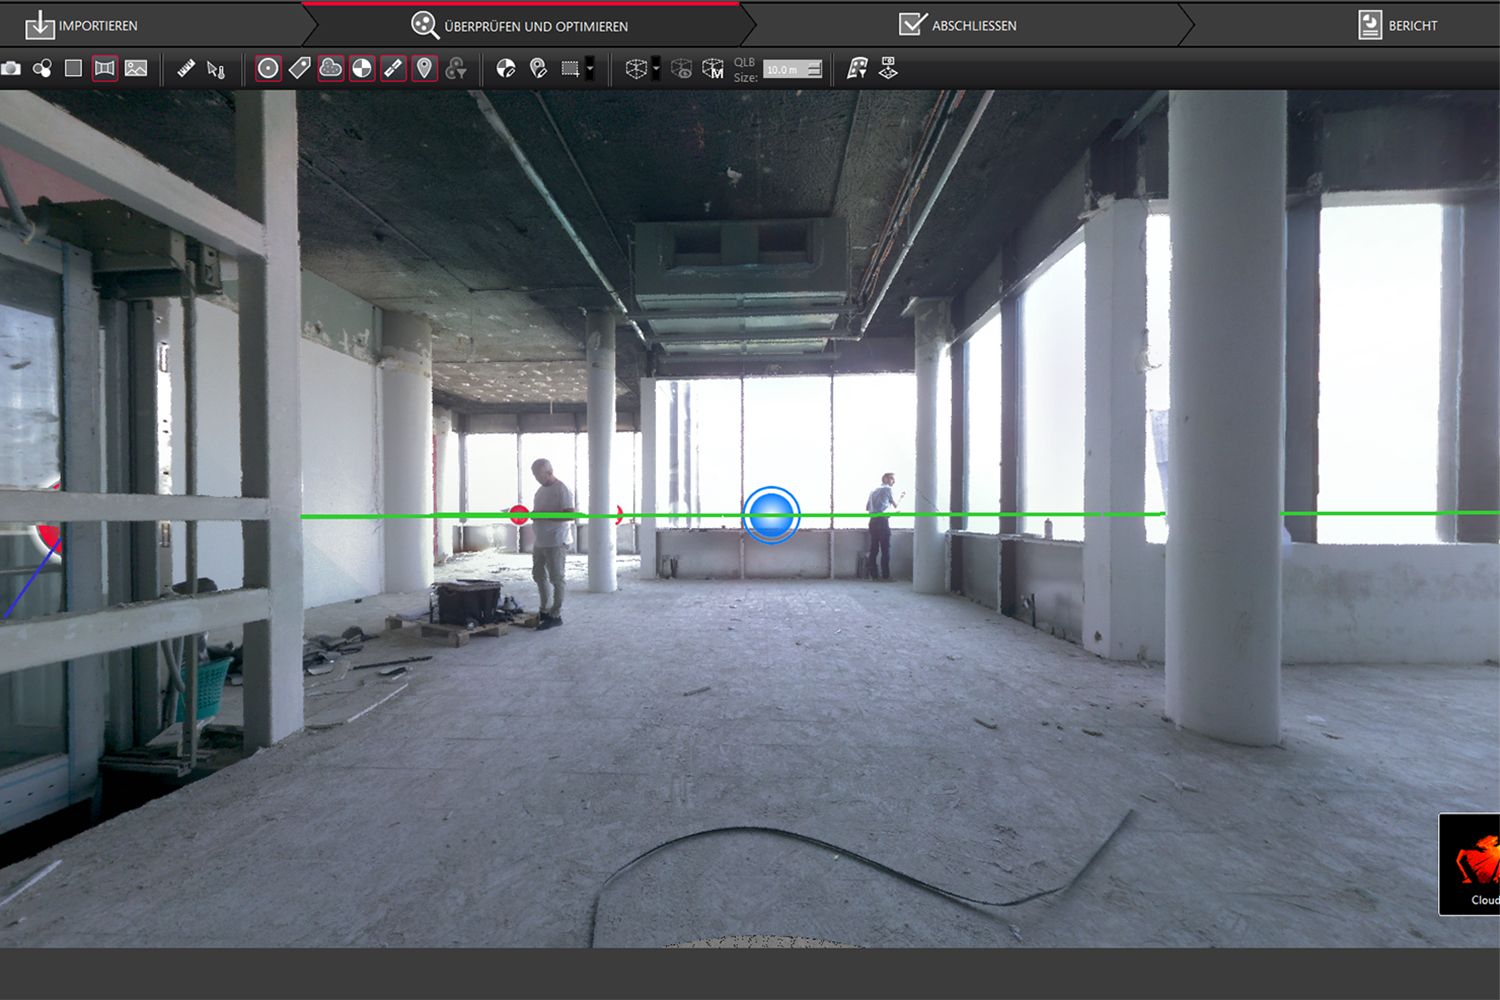Click the QLB Size value field

(785, 70)
